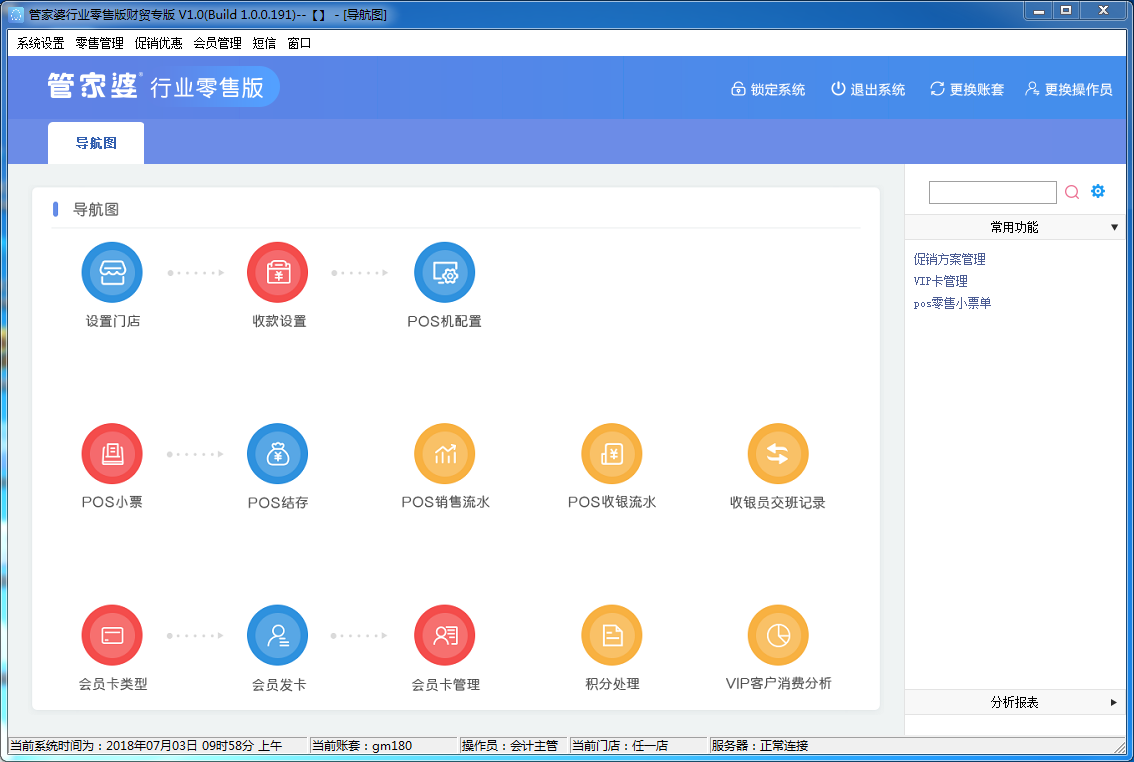Viewport: 1134px width, 762px height.
Task: Open the 促销方案管理 shortcut link
Action: pos(949,259)
